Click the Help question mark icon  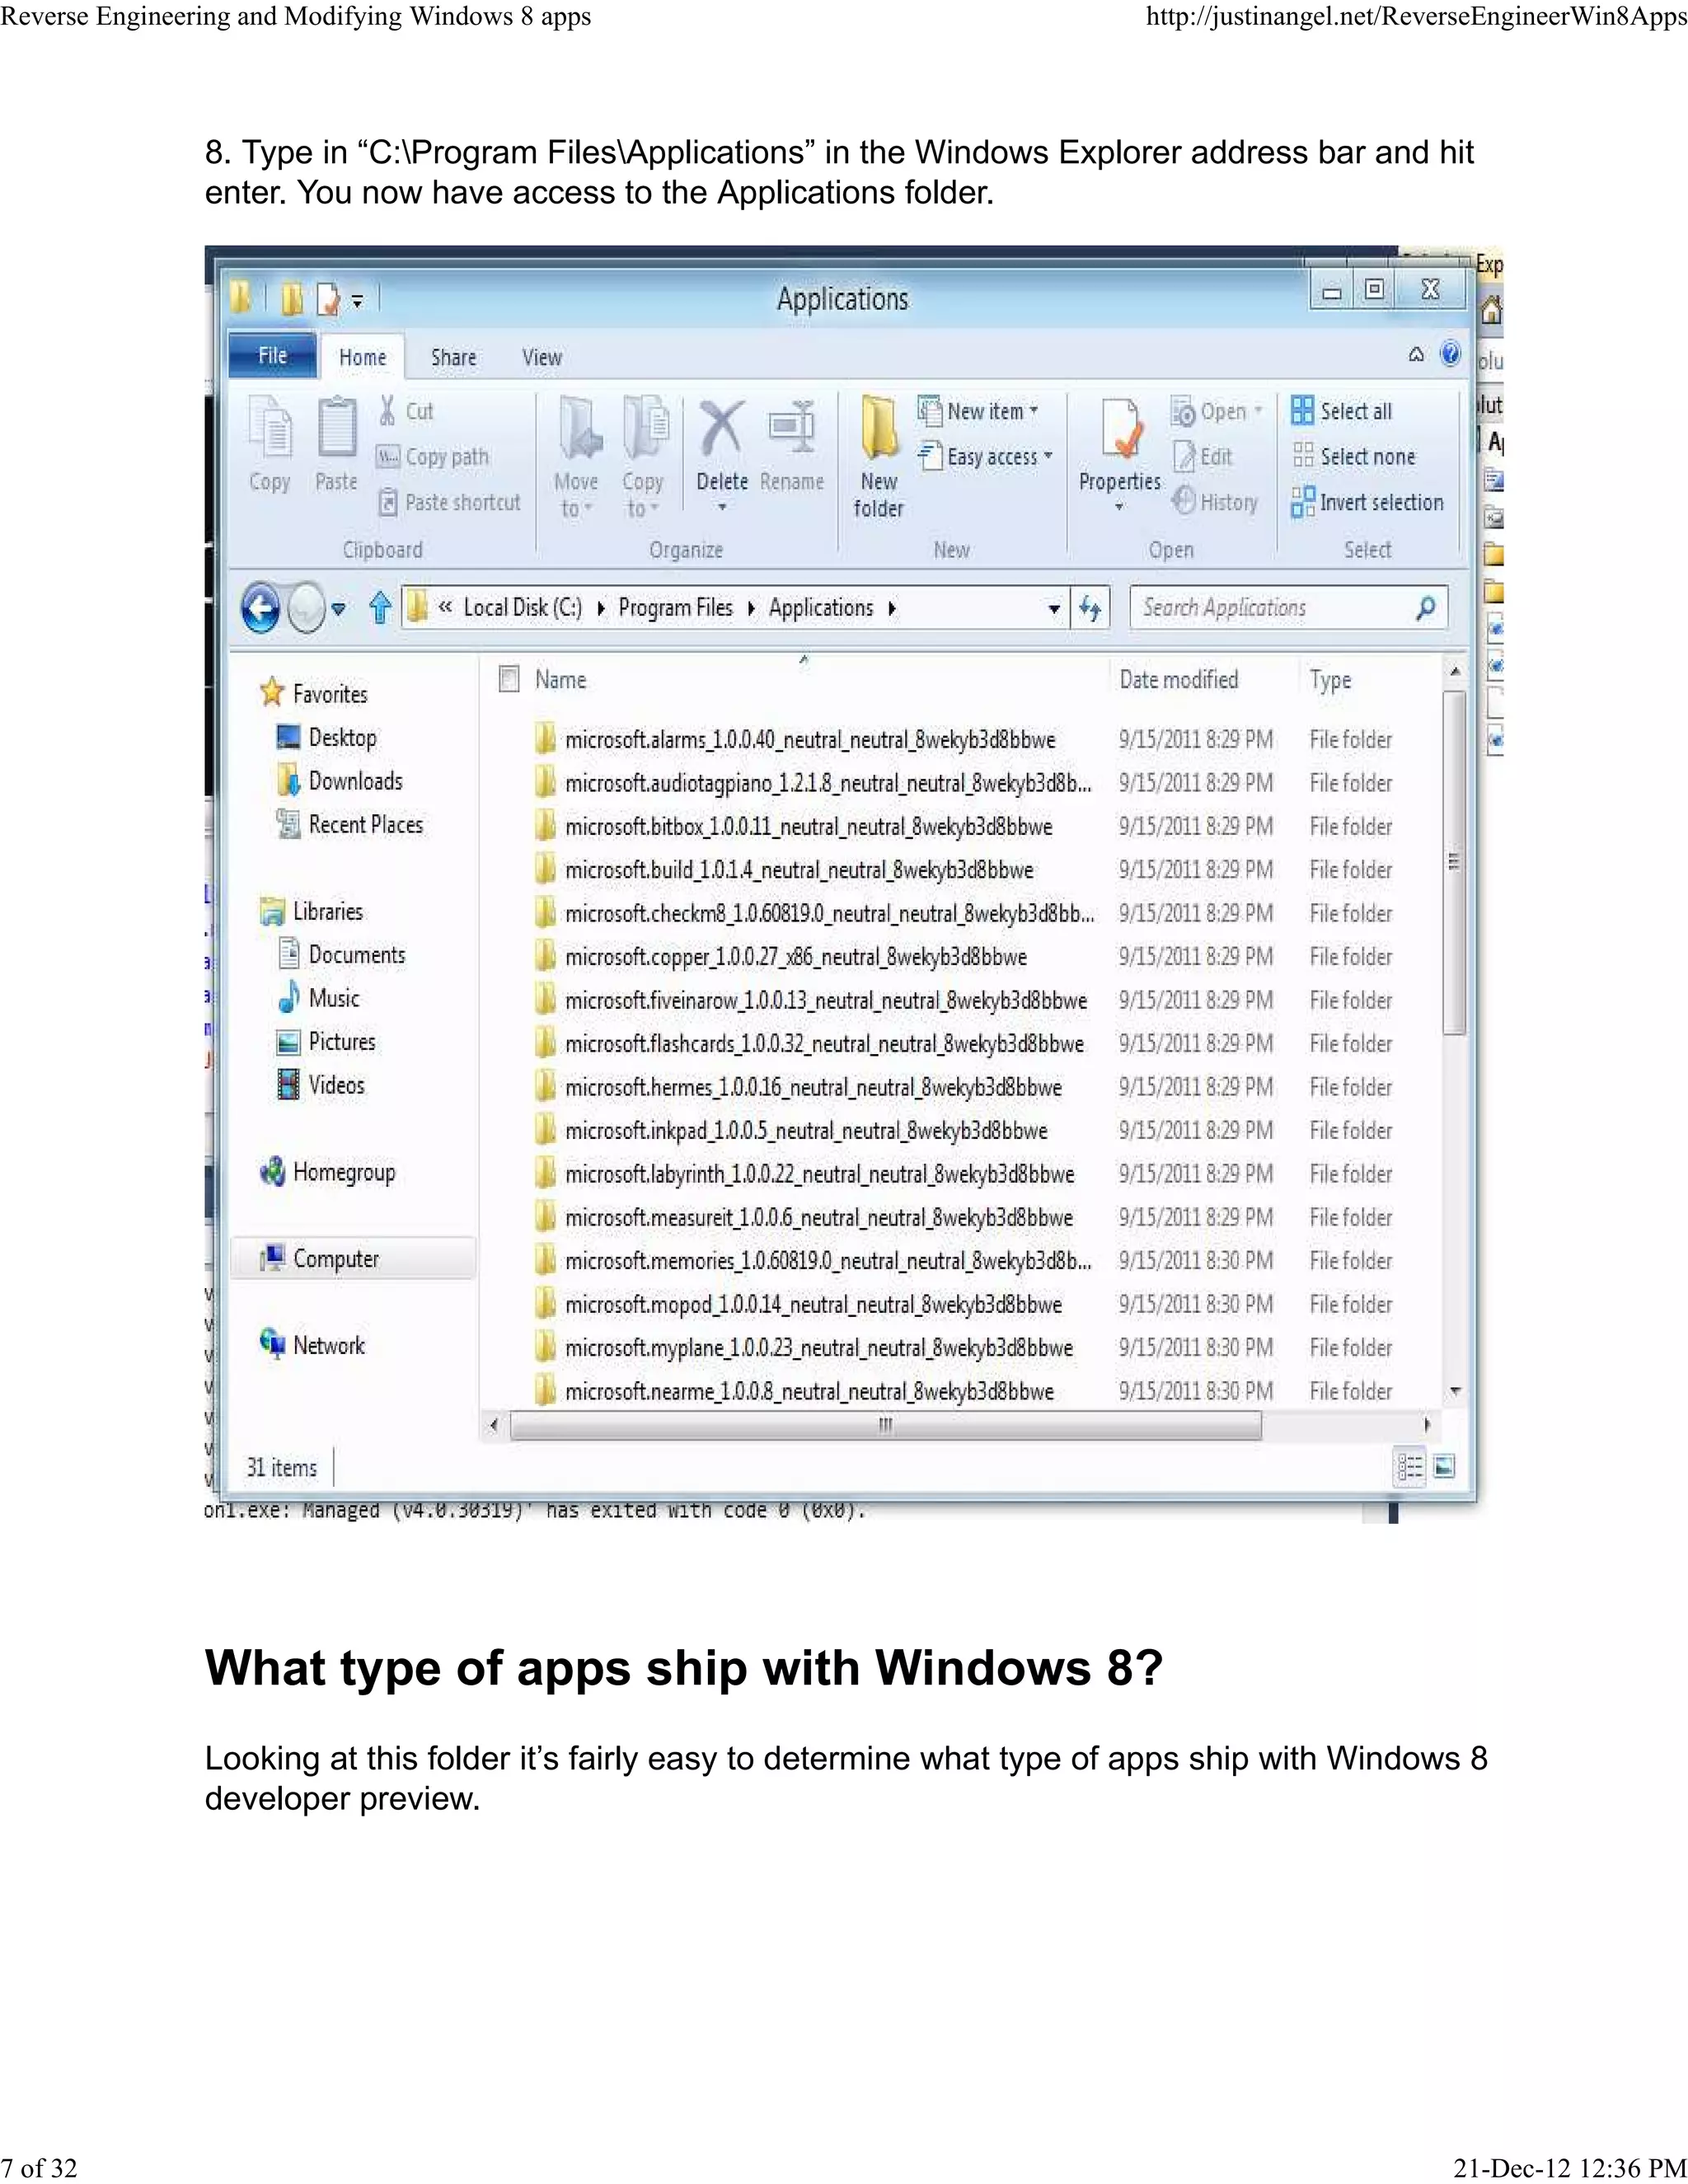tap(1450, 354)
